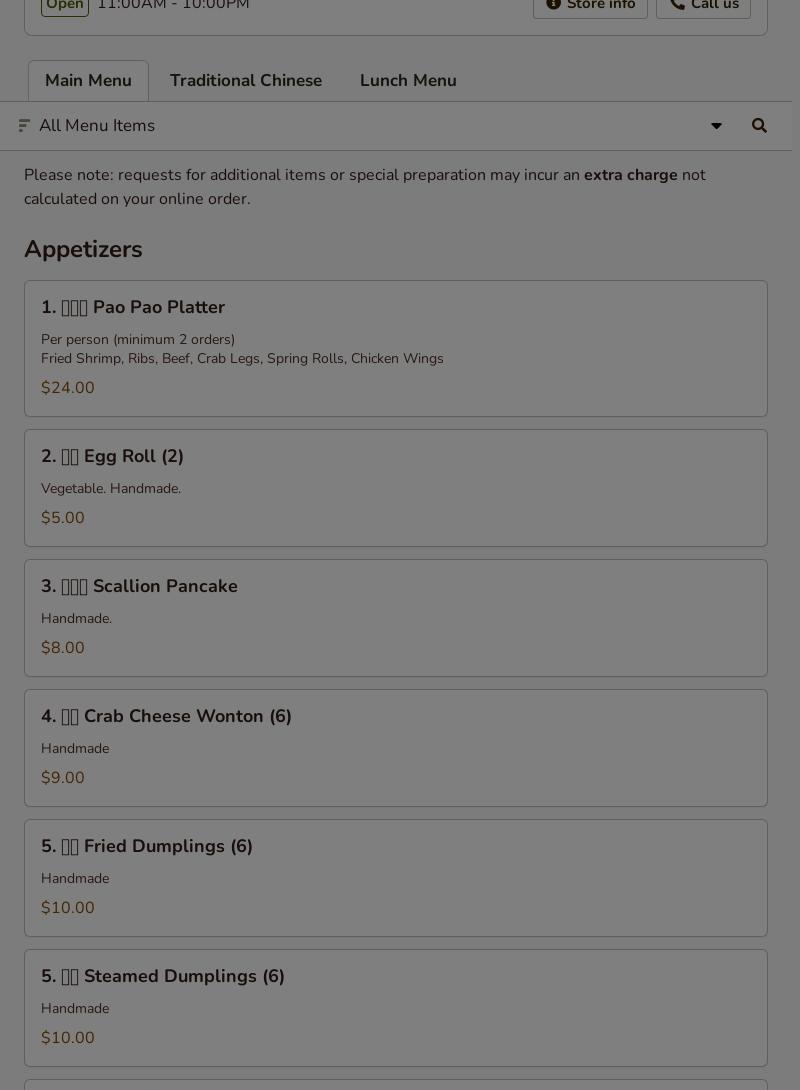The image size is (800, 1090).
Task: Open the Scallion Pancake menu card
Action: 396,618
